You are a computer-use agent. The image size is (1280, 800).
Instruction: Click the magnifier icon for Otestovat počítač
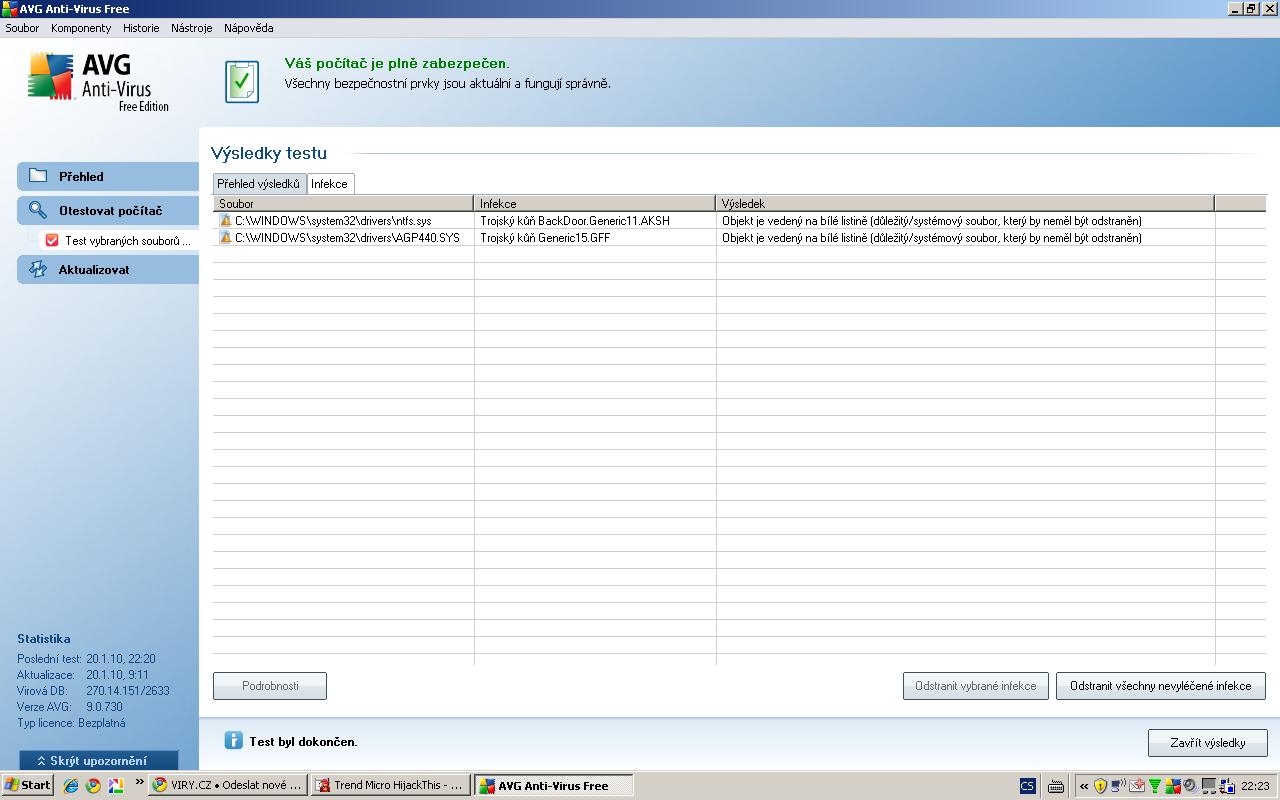pyautogui.click(x=38, y=211)
